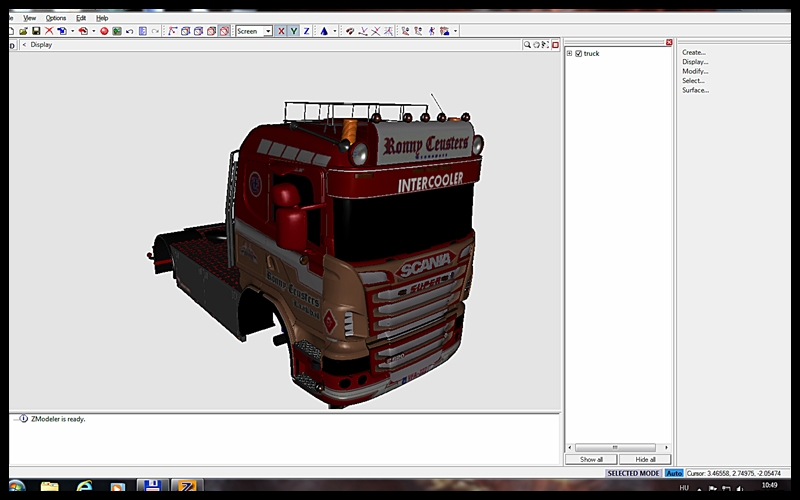This screenshot has height=500, width=800.
Task: Click the crossed axes helper icon
Action: pyautogui.click(x=376, y=31)
